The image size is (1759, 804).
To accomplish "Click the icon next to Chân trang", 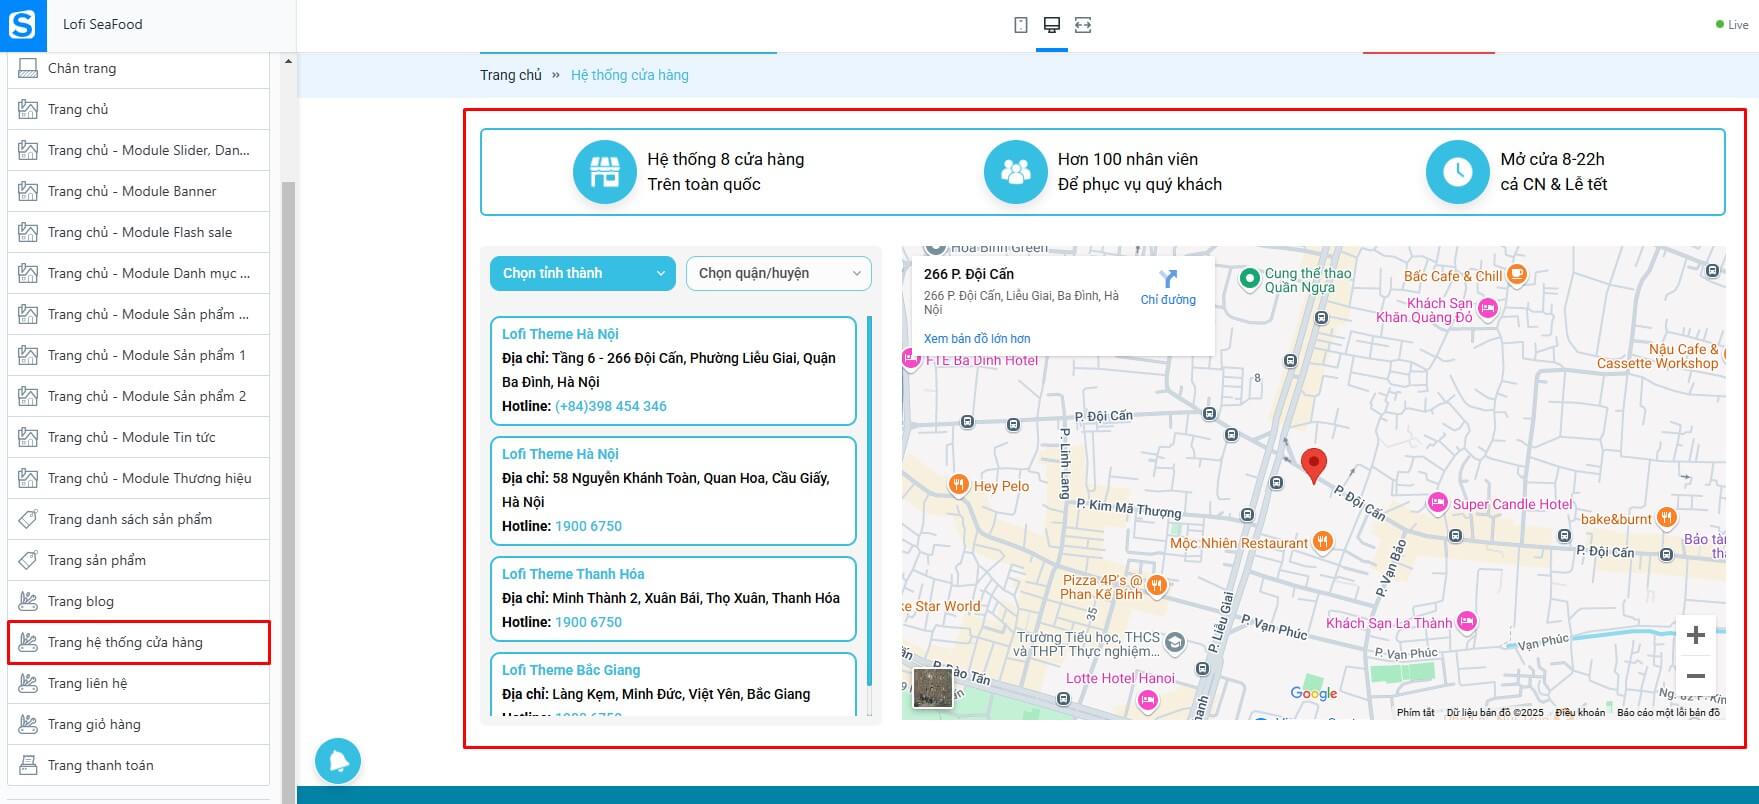I will 28,68.
